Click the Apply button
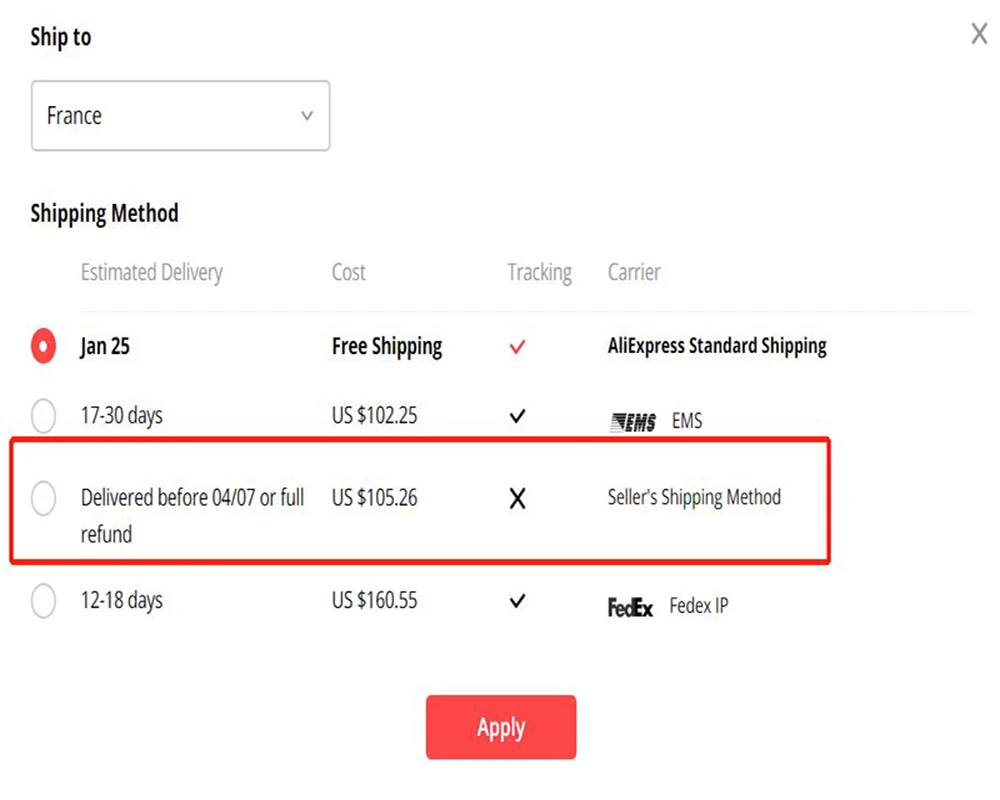1000x800 pixels. click(501, 727)
